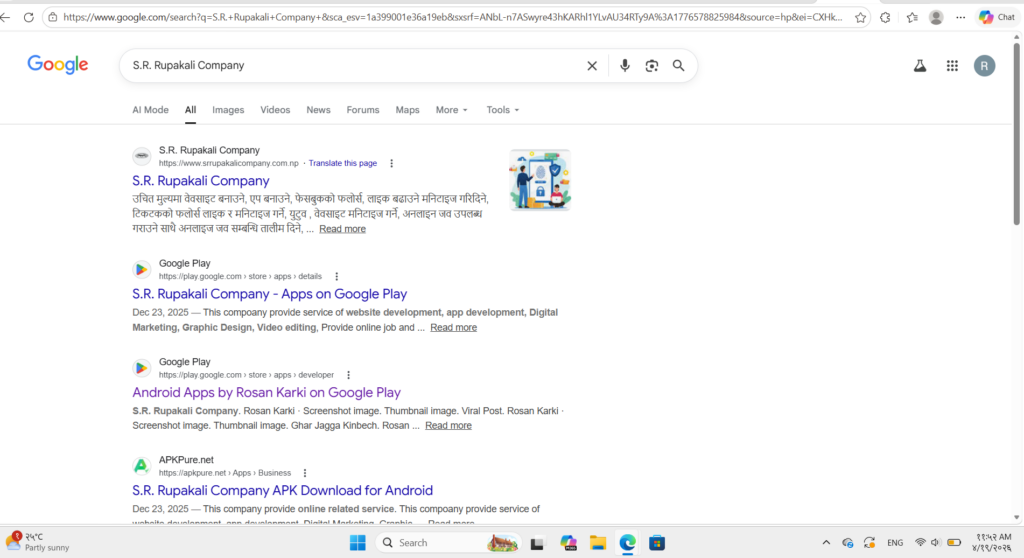Open File Explorer from the taskbar
Viewport: 1024px width, 558px height.
pos(598,543)
